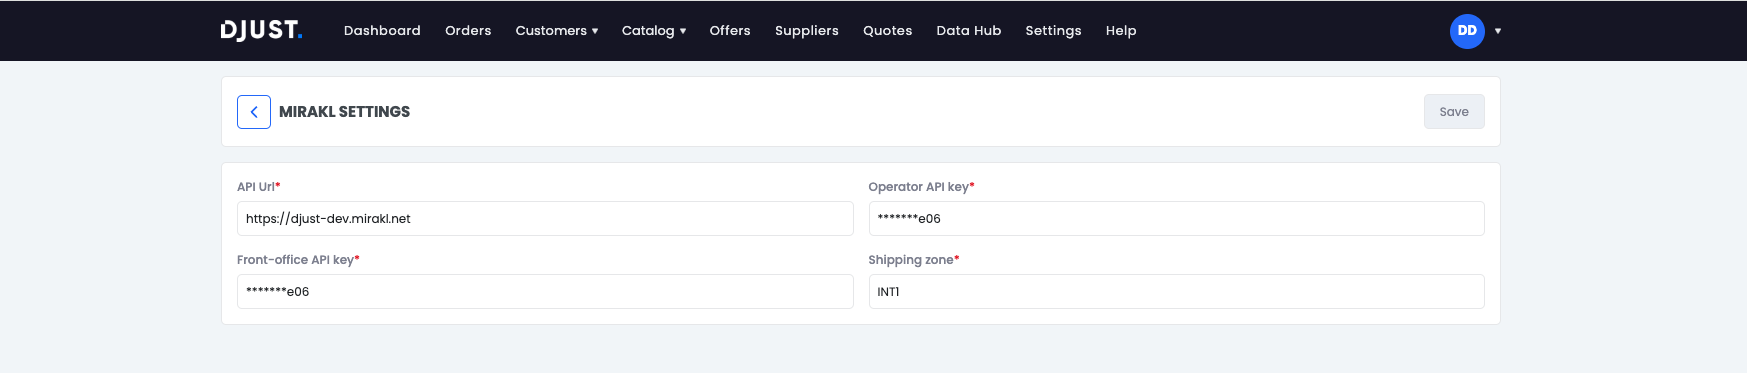The image size is (1747, 373).
Task: Focus the Operator API key field
Action: point(1176,219)
